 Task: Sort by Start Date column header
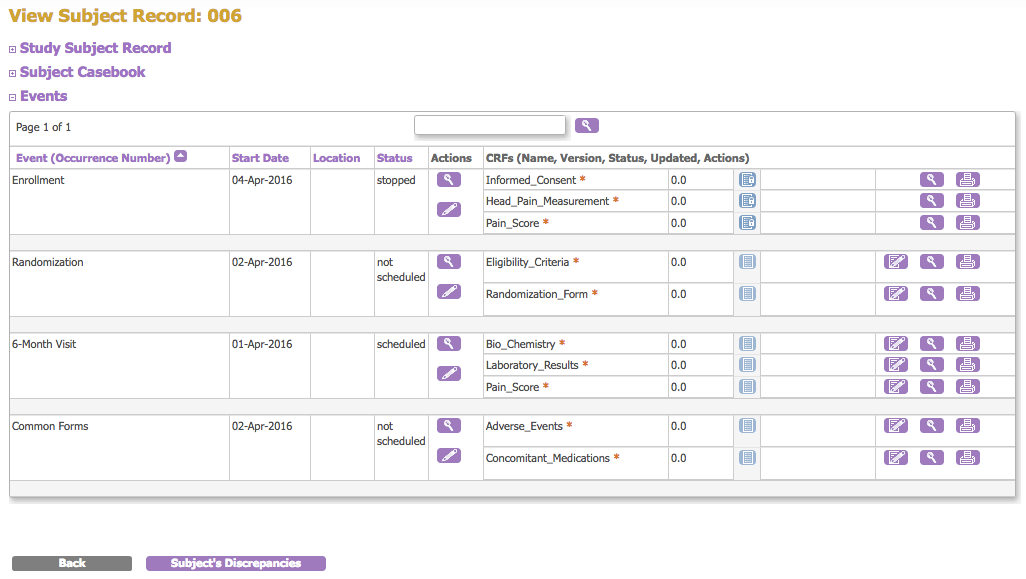tap(260, 158)
